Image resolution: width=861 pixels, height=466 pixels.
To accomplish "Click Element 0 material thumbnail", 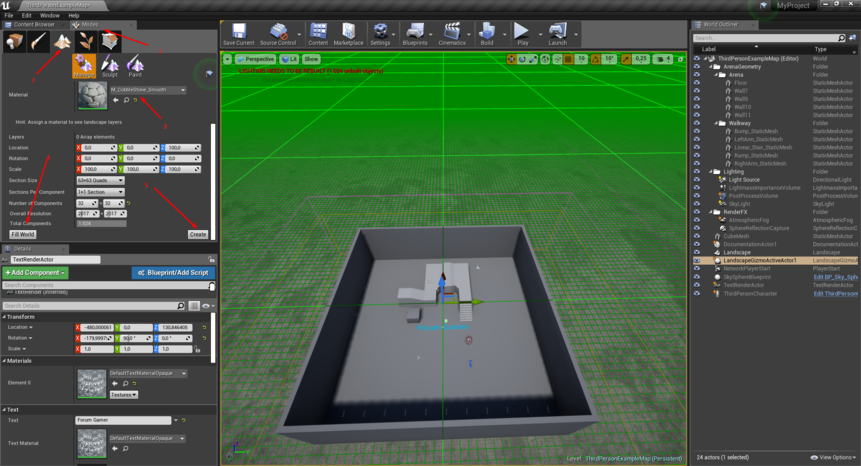I will [x=92, y=383].
